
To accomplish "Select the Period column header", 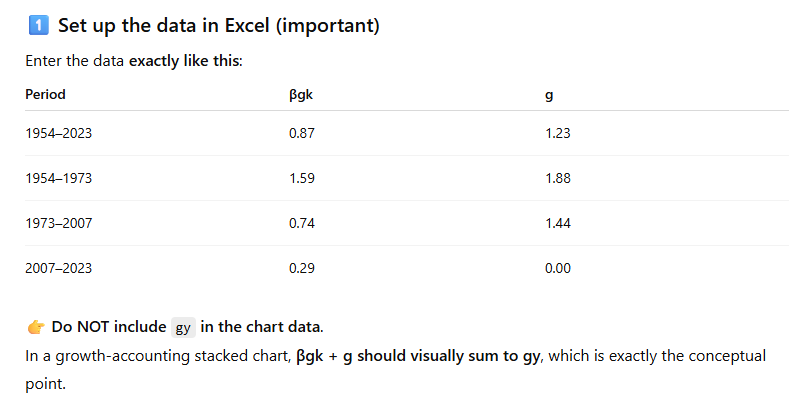I will point(45,95).
